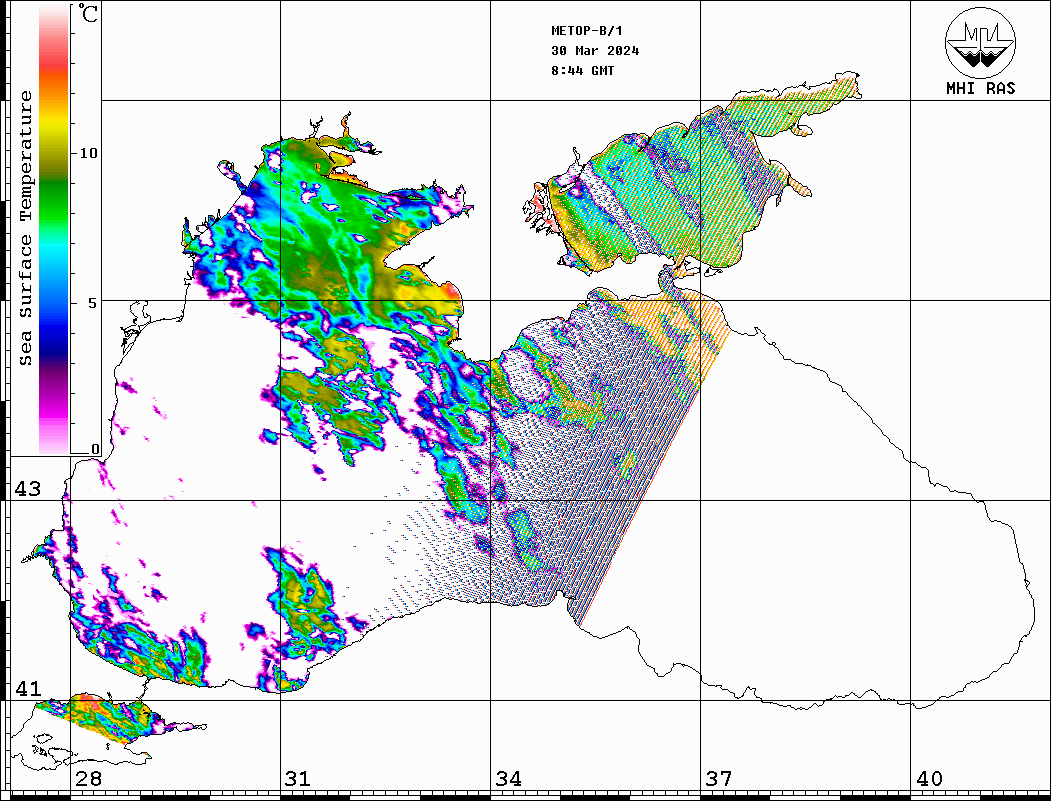Click longitude label '34'
Screen dimensions: 1051x801
coord(508,778)
